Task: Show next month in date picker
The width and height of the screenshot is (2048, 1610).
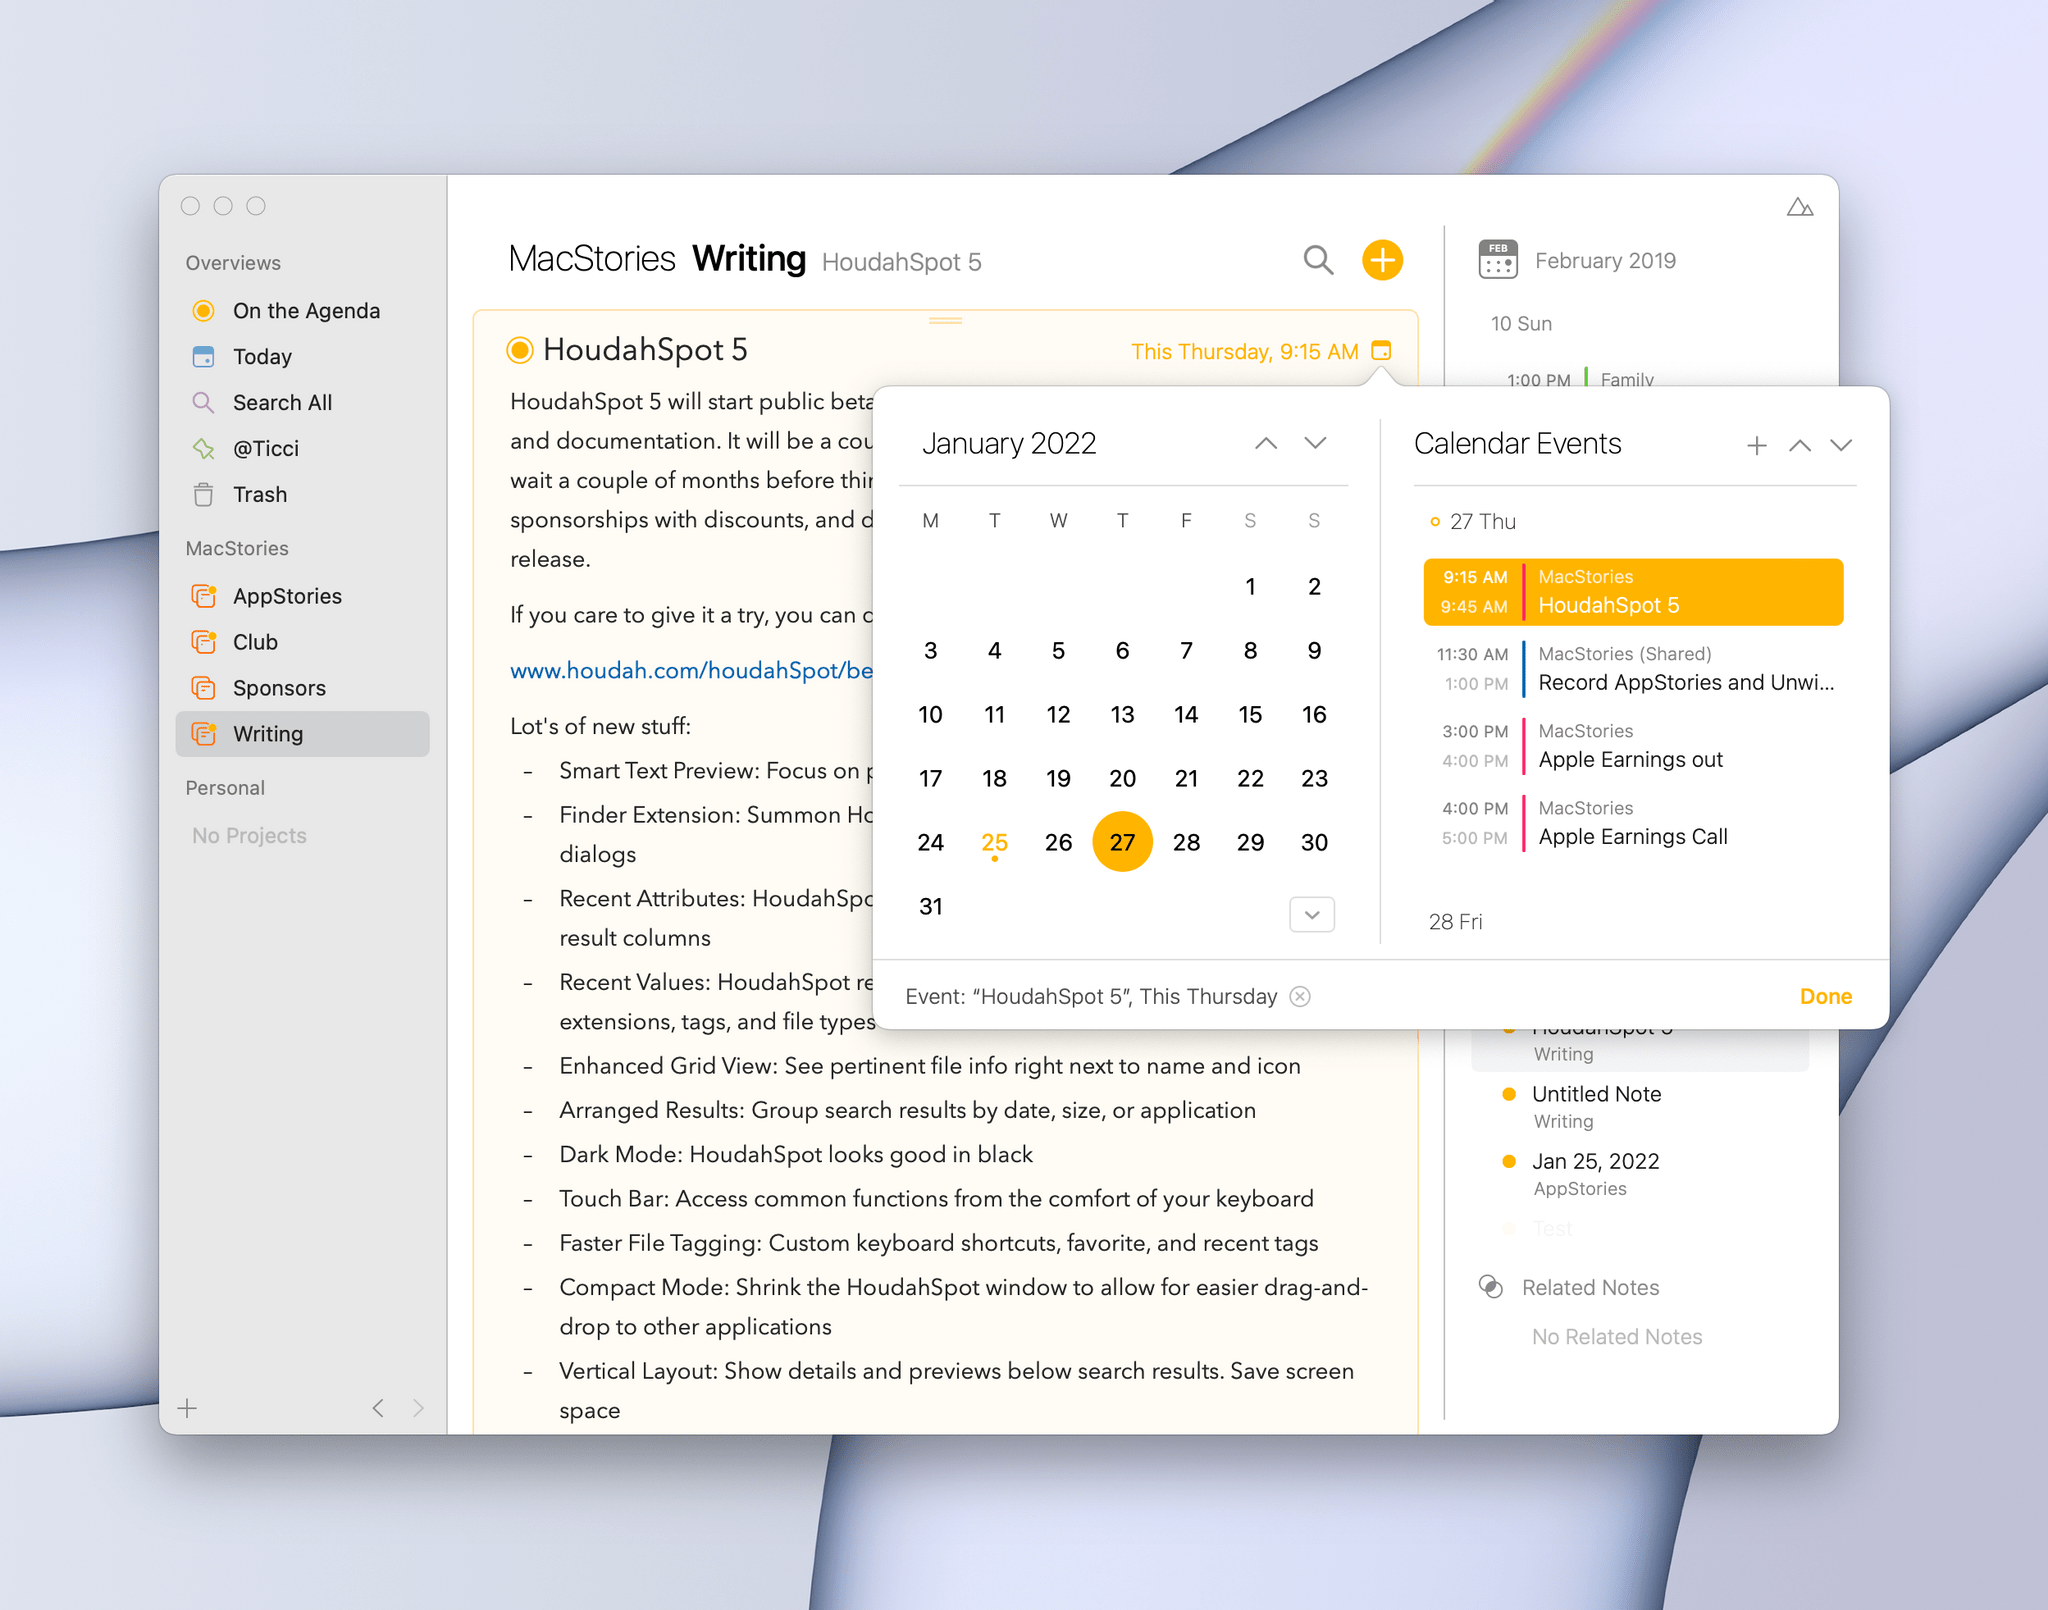Action: click(1315, 443)
